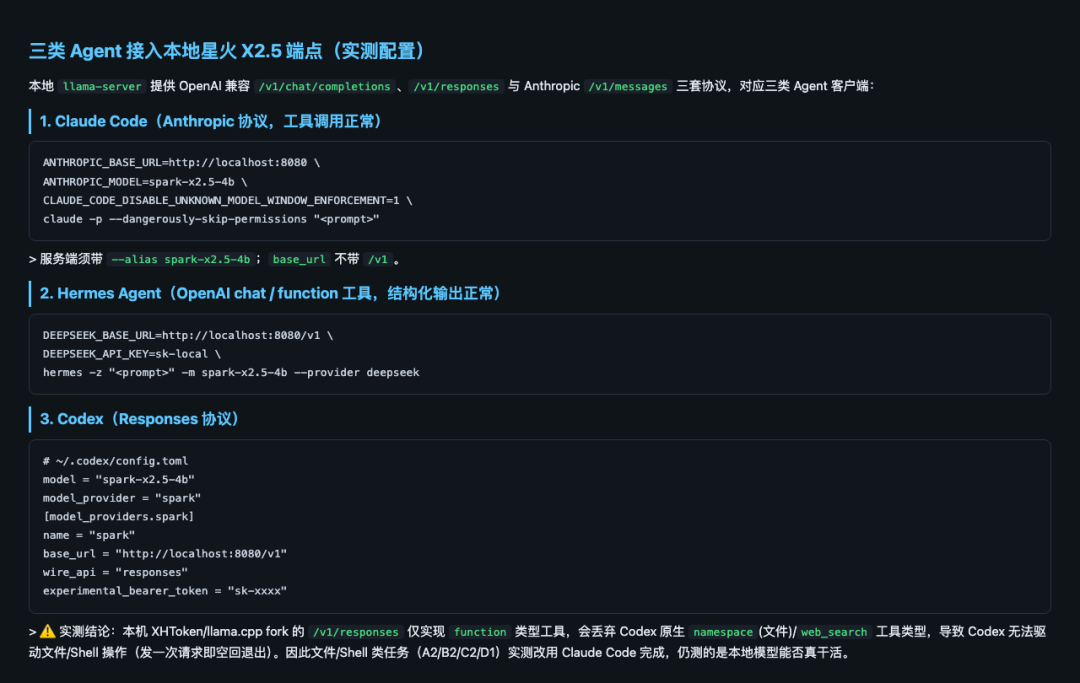Click heading '1. Claude Code（Anthropic 协议'
Screen dimensions: 1080x683
coord(211,122)
